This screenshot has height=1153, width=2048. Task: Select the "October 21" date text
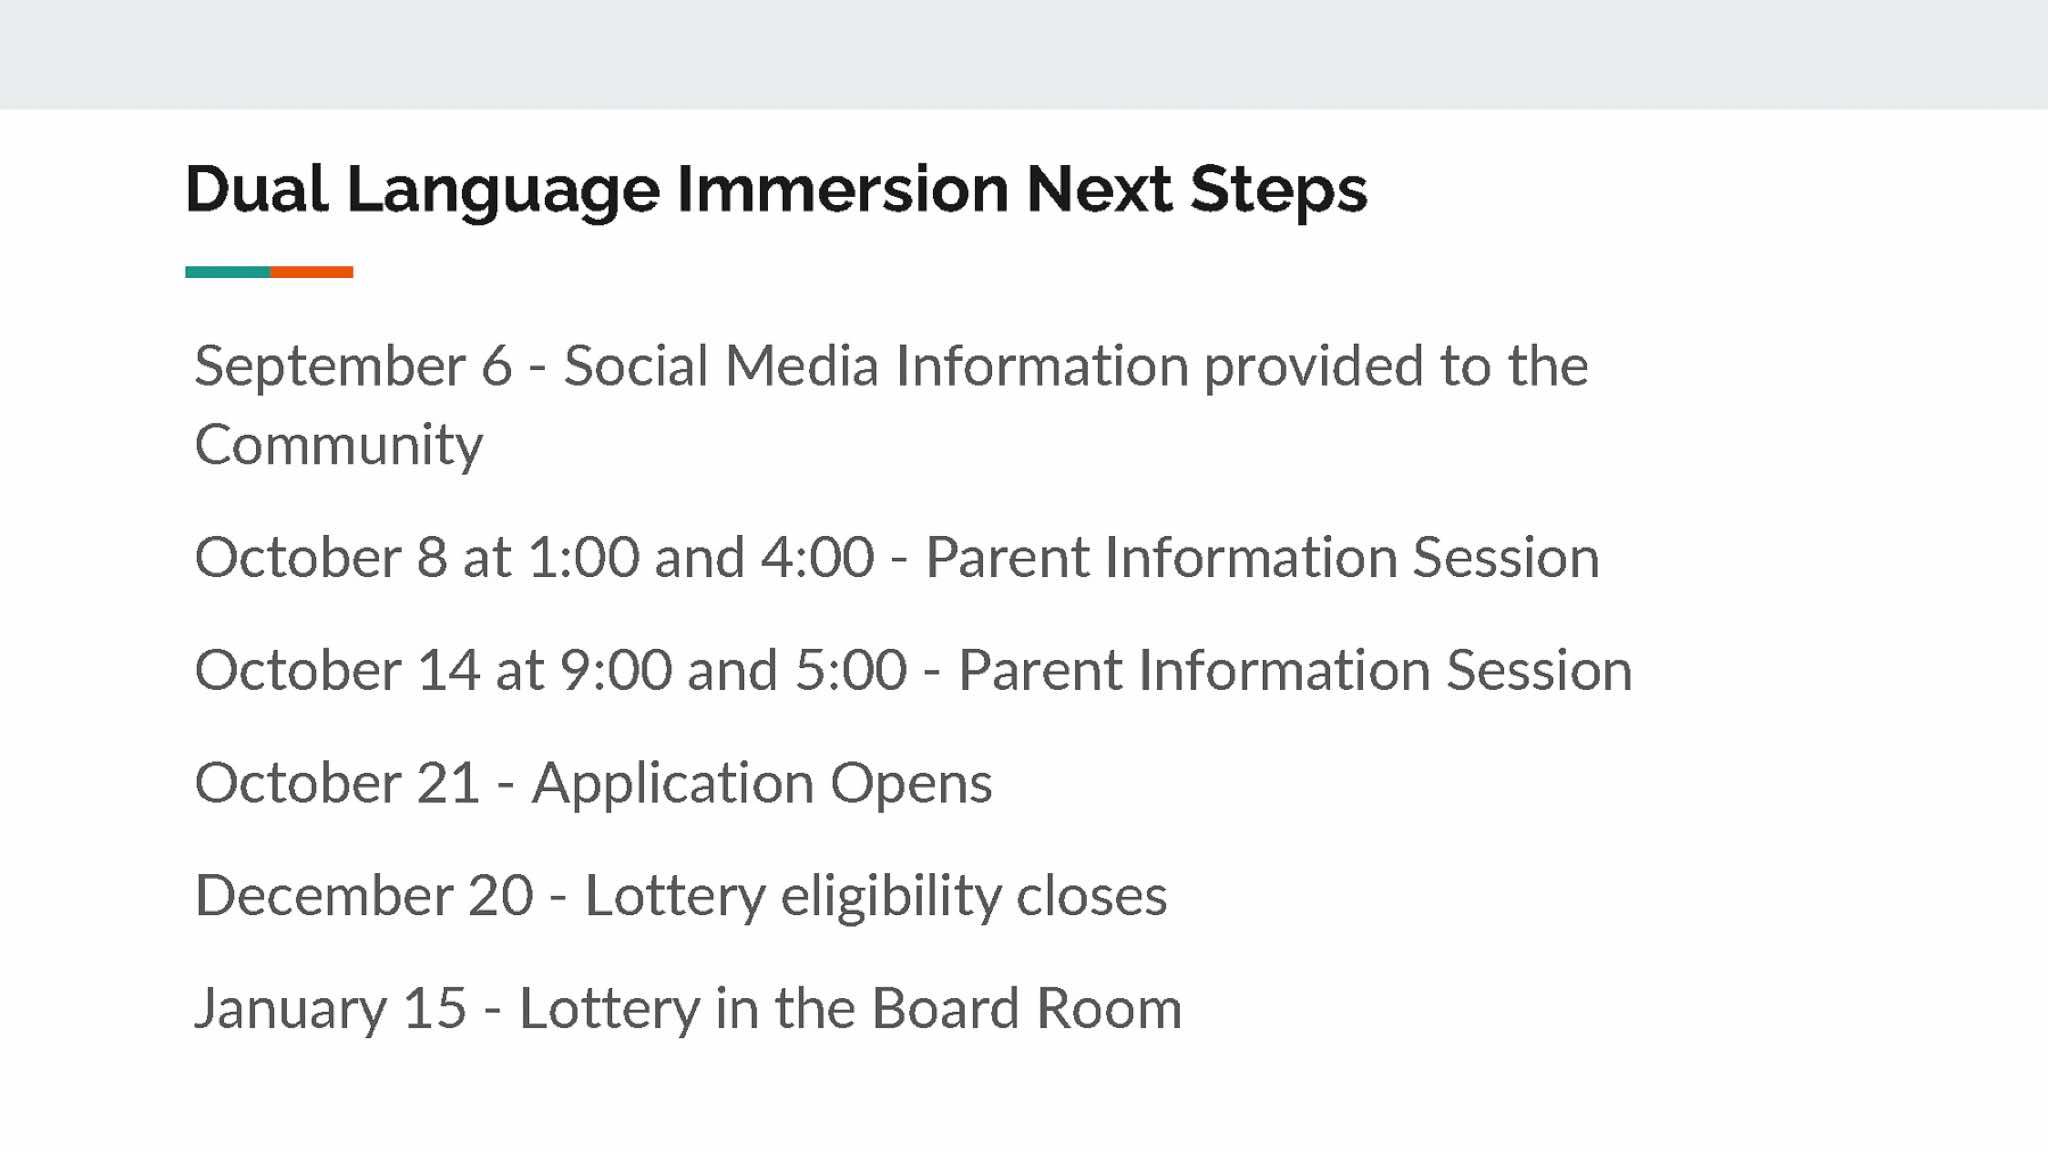click(x=337, y=783)
